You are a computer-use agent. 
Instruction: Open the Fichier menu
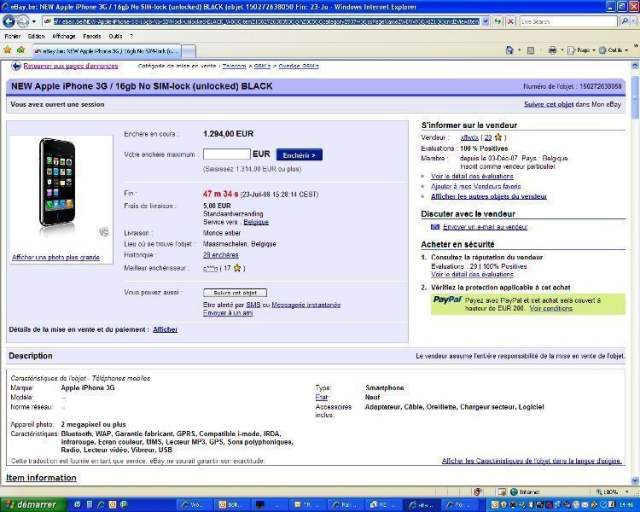click(x=12, y=35)
